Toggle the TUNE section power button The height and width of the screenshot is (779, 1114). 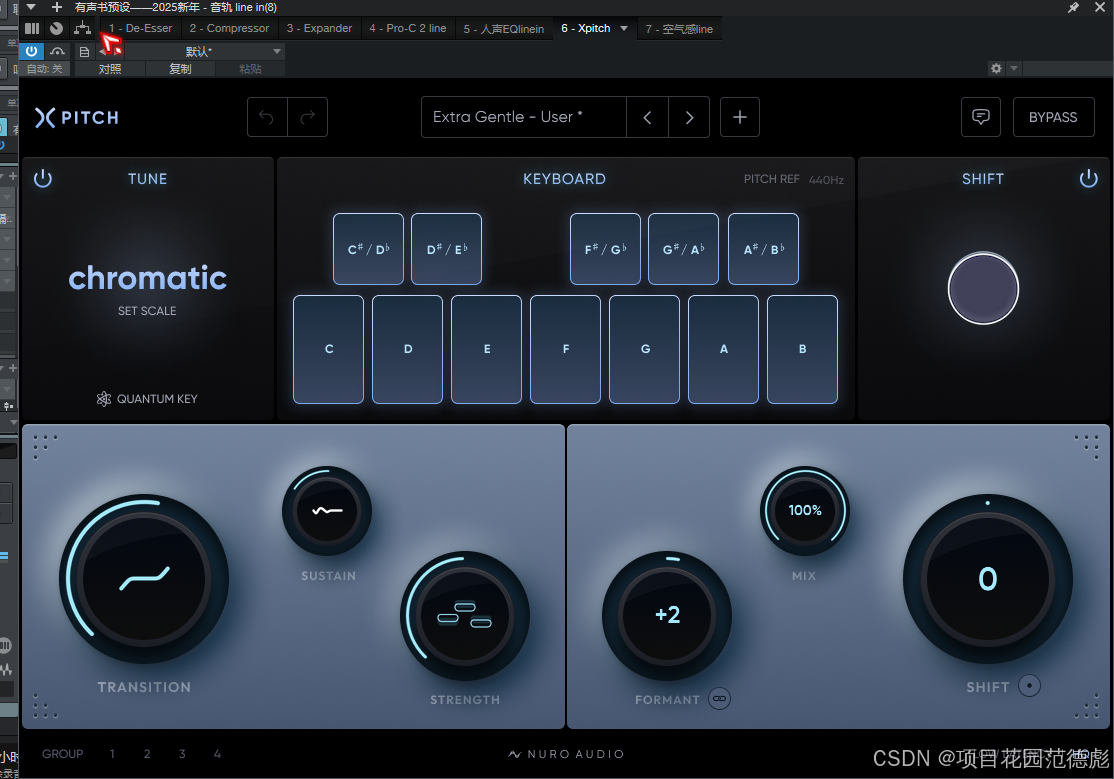[43, 178]
